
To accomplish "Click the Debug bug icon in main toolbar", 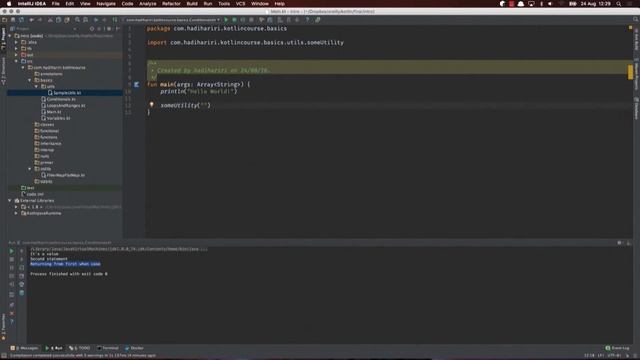I will tap(234, 20).
